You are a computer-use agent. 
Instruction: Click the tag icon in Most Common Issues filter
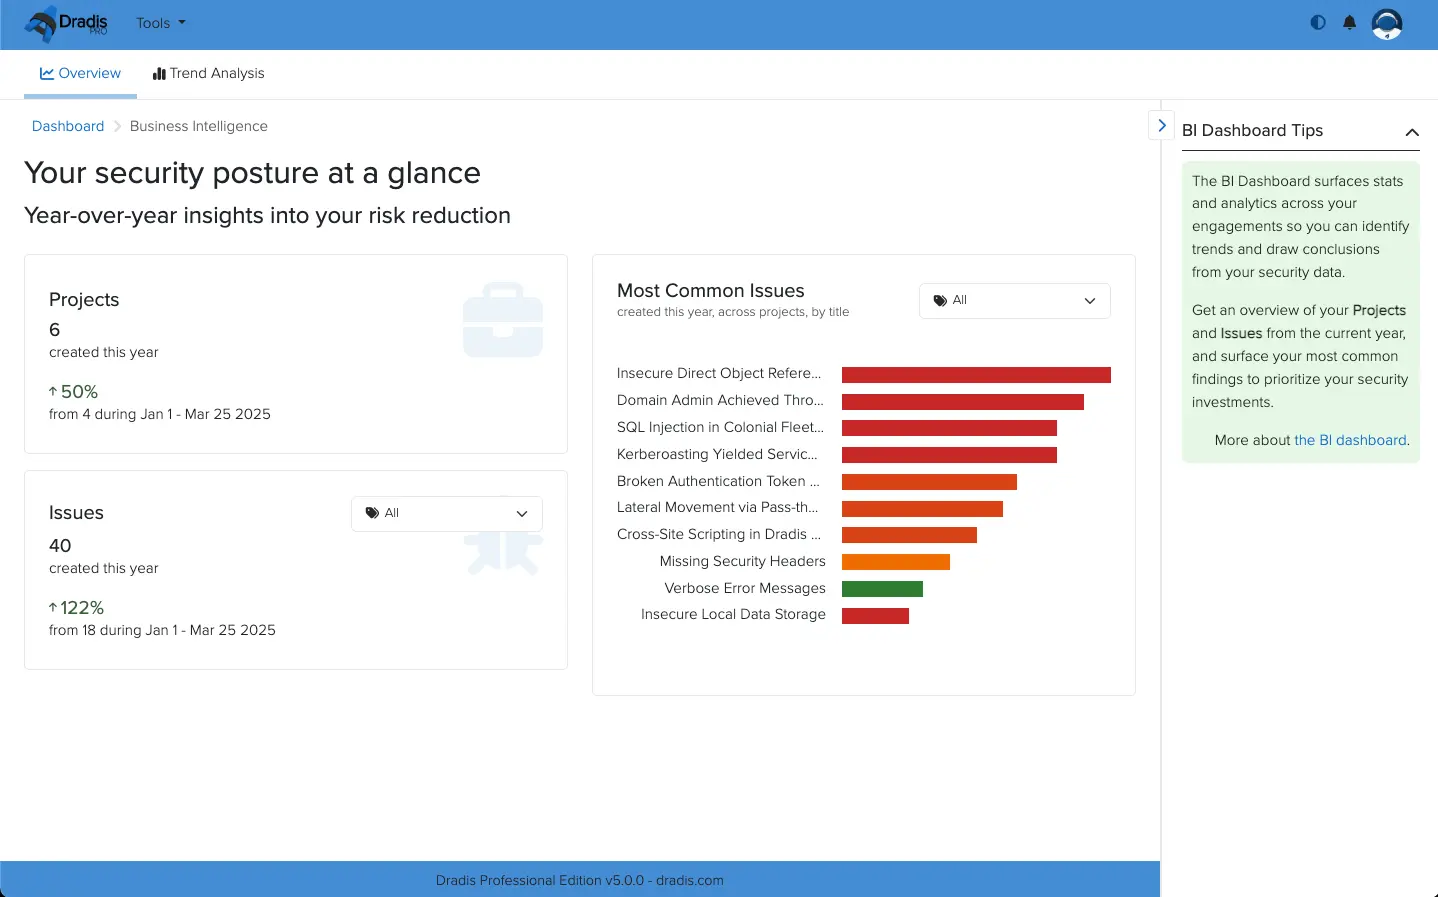click(x=939, y=300)
